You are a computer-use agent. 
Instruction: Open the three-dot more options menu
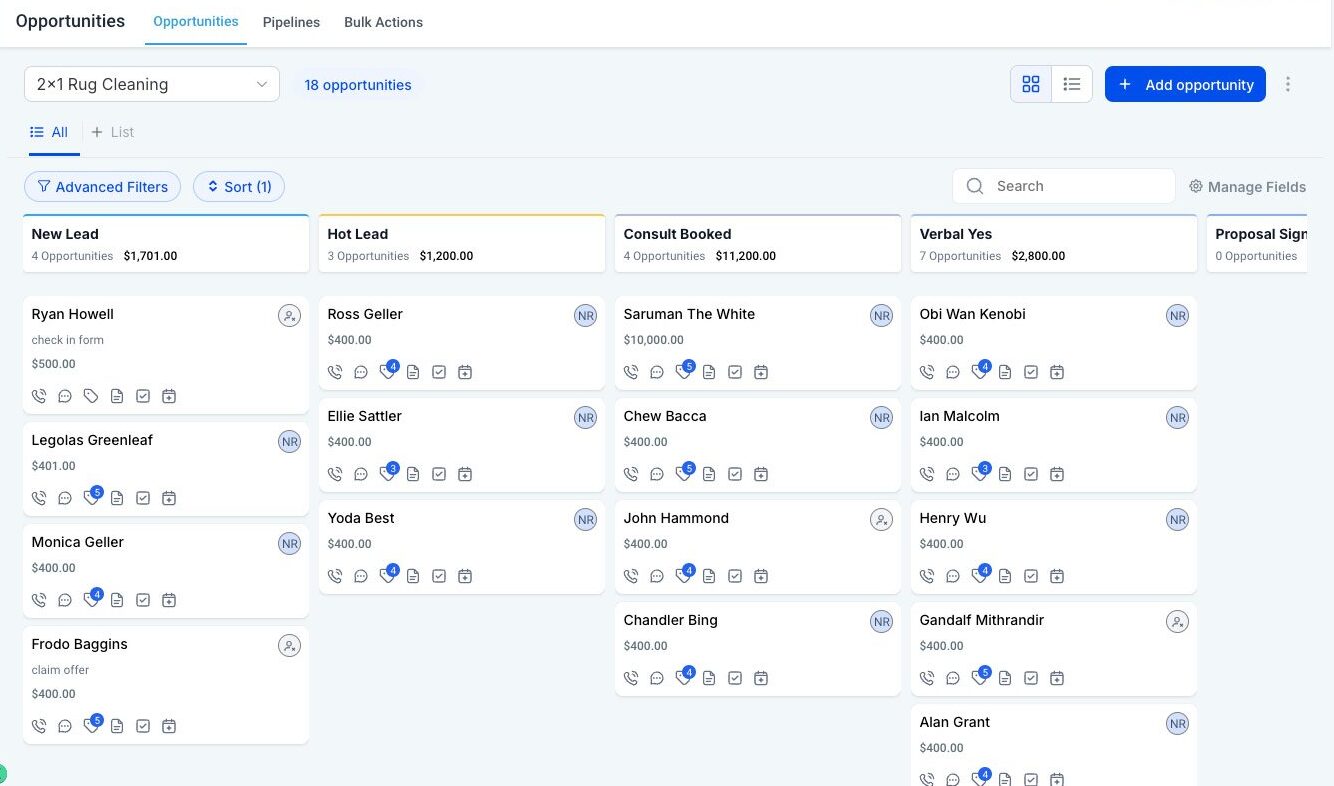point(1288,85)
